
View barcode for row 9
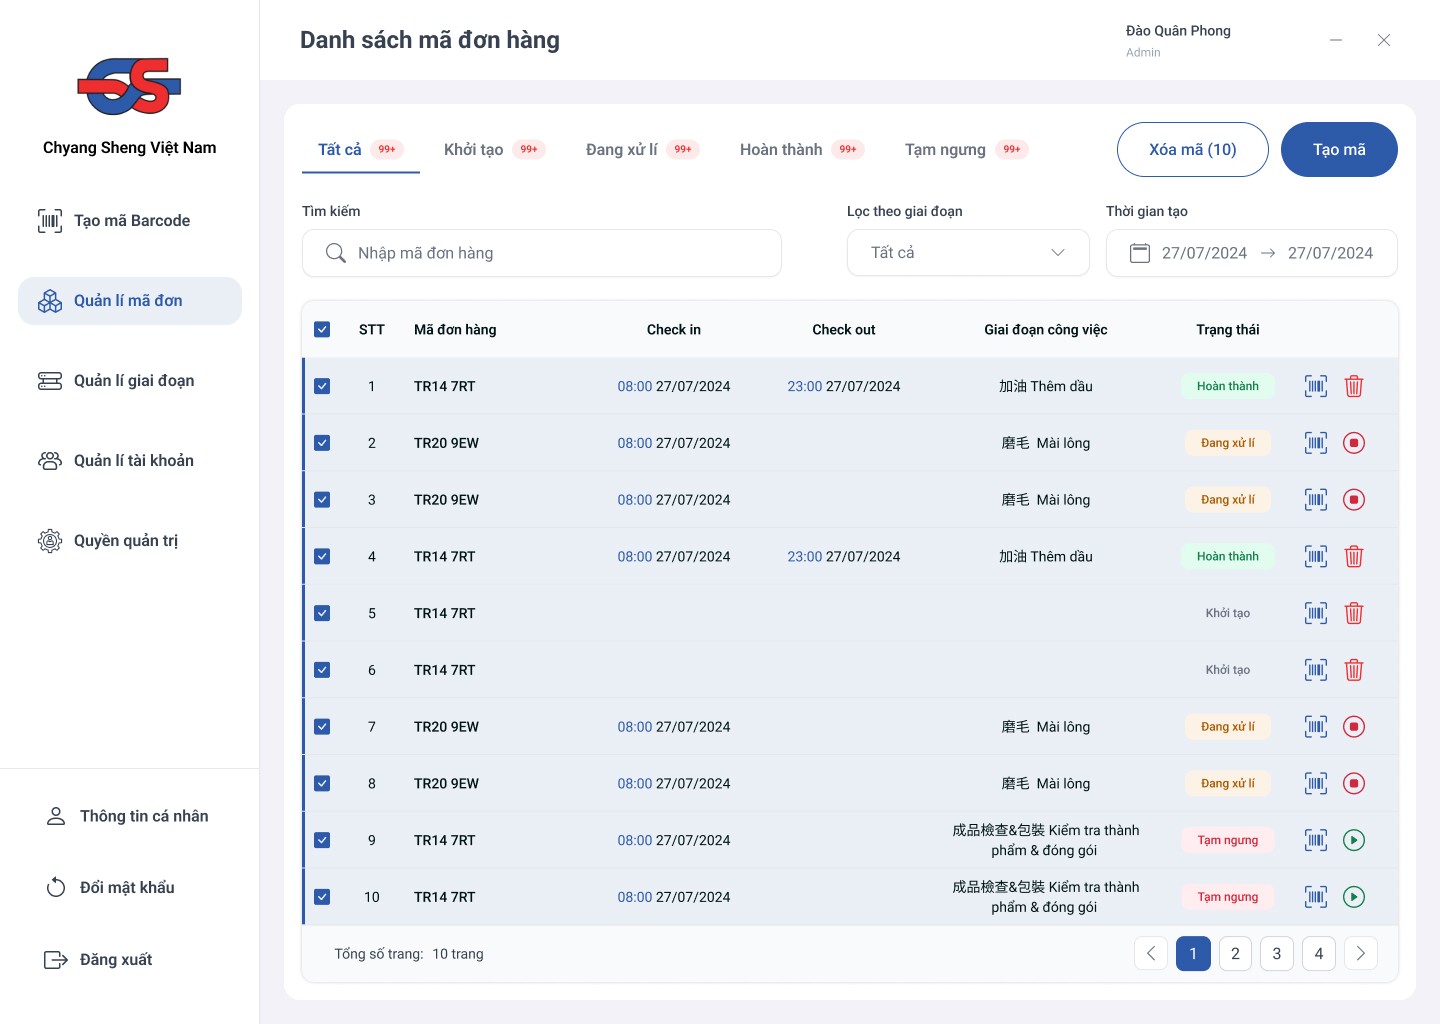(1316, 840)
